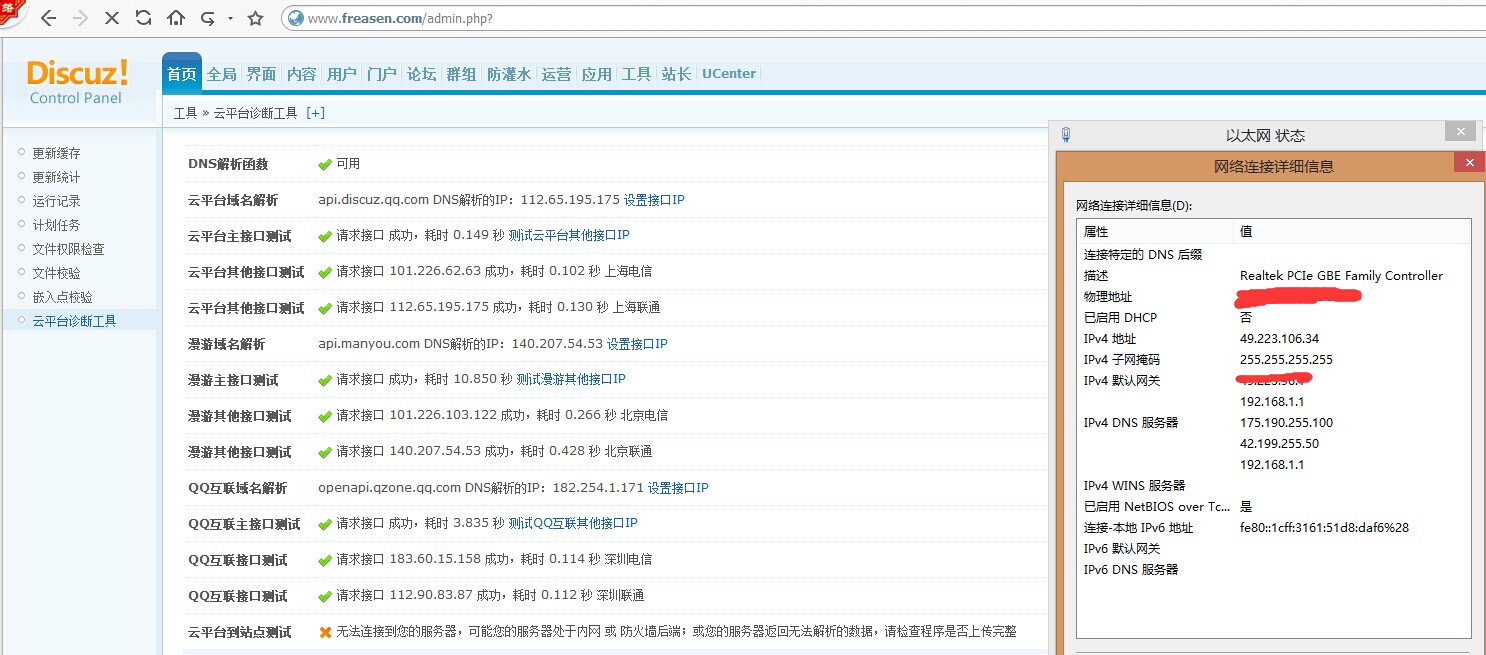Click 测试QQ互联其他接口IP link
Screen dimensions: 1486x655
tap(573, 523)
